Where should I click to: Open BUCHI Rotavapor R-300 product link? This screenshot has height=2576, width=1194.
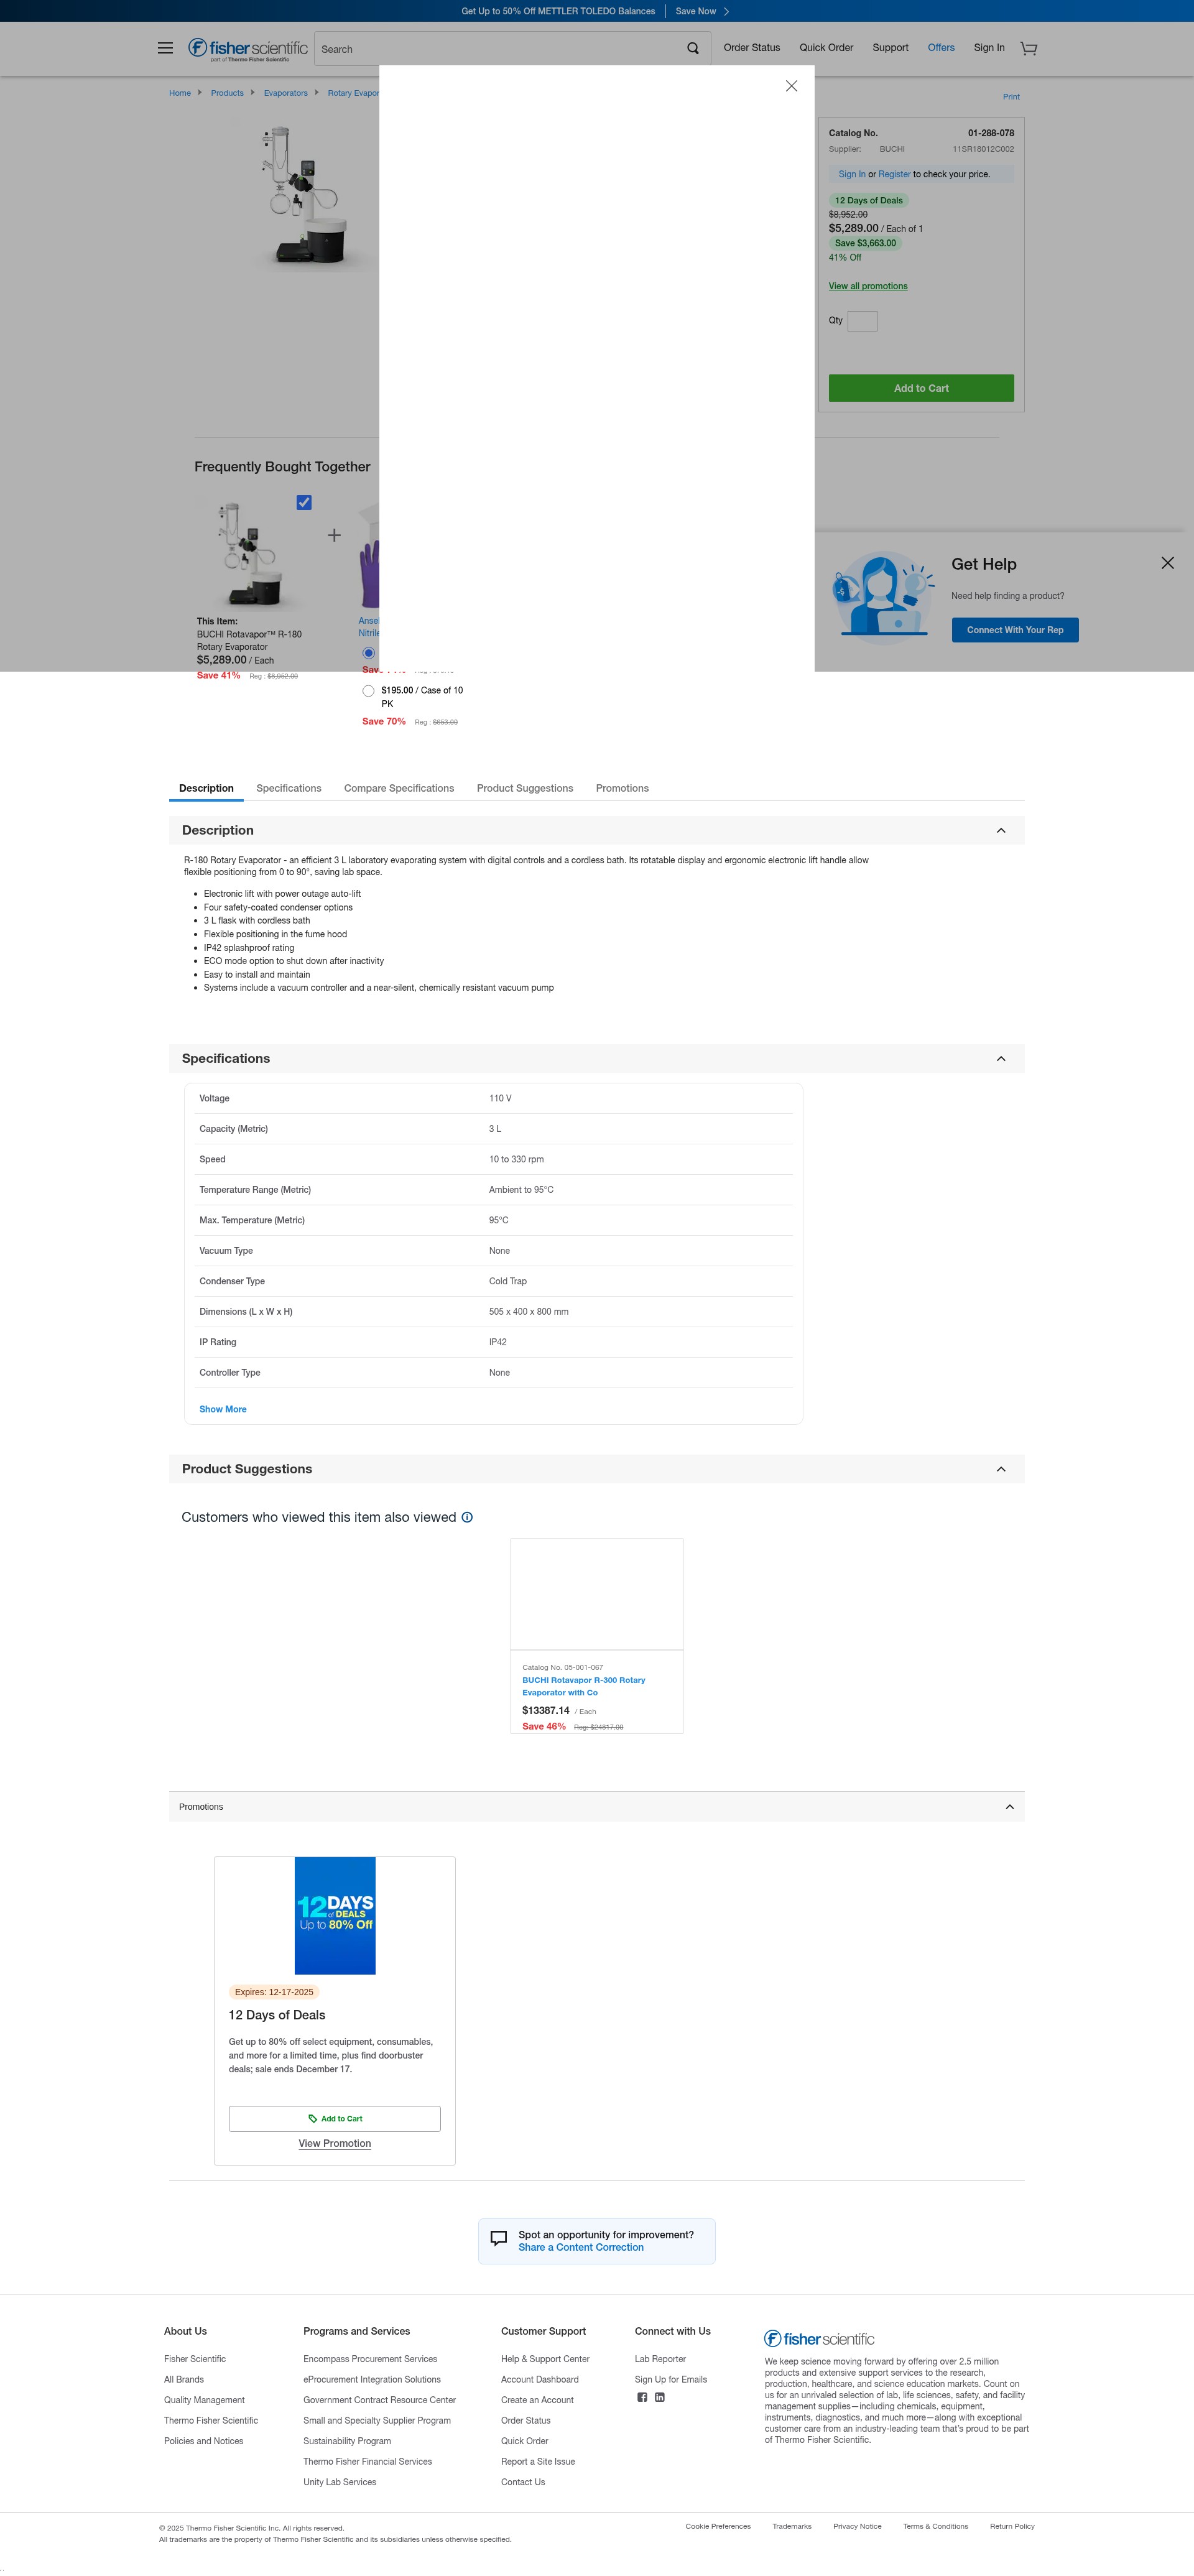583,1686
